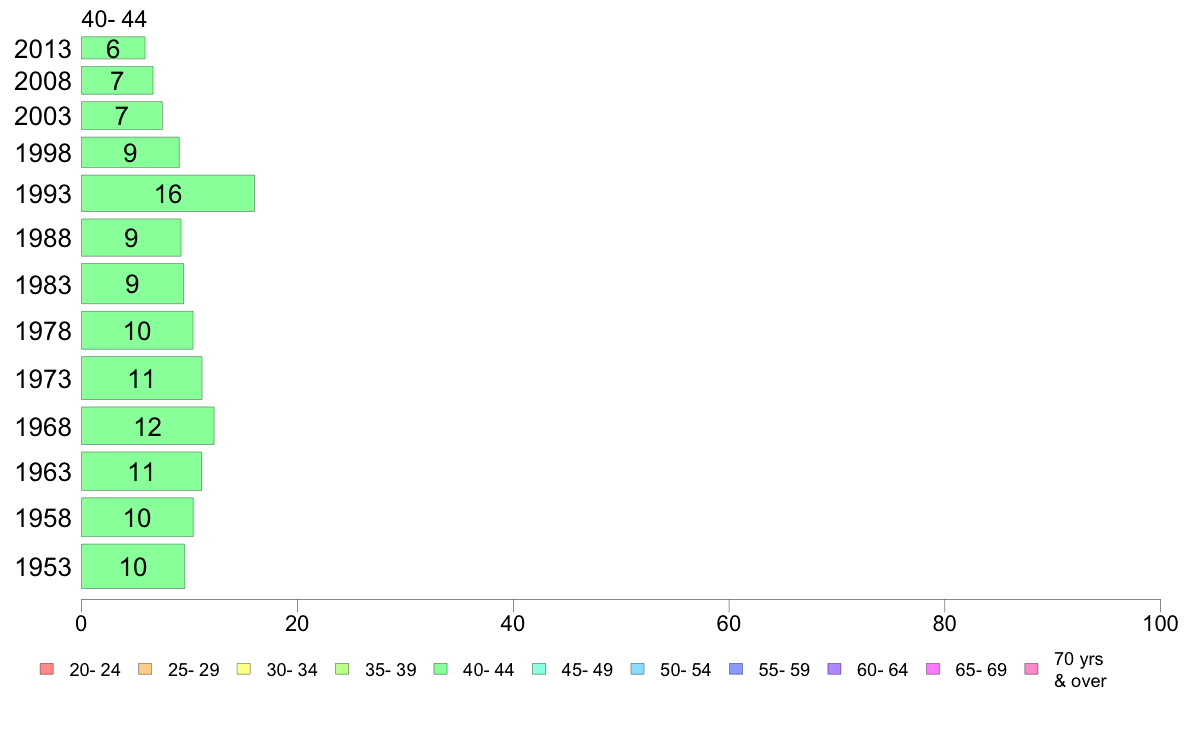Click the 1998 year label
This screenshot has width=1188, height=736.
42,153
